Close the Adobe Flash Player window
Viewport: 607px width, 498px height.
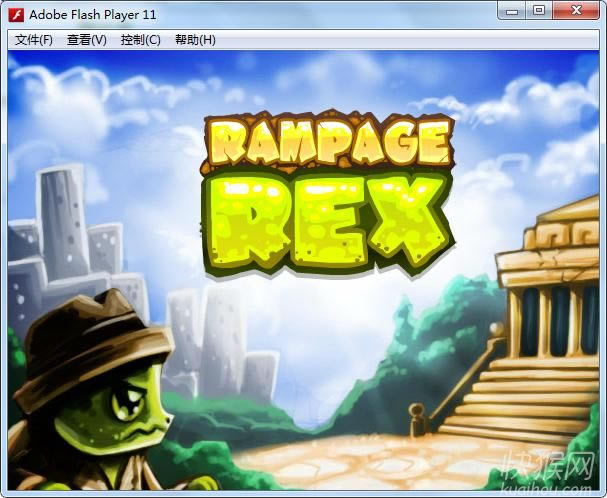click(x=577, y=11)
